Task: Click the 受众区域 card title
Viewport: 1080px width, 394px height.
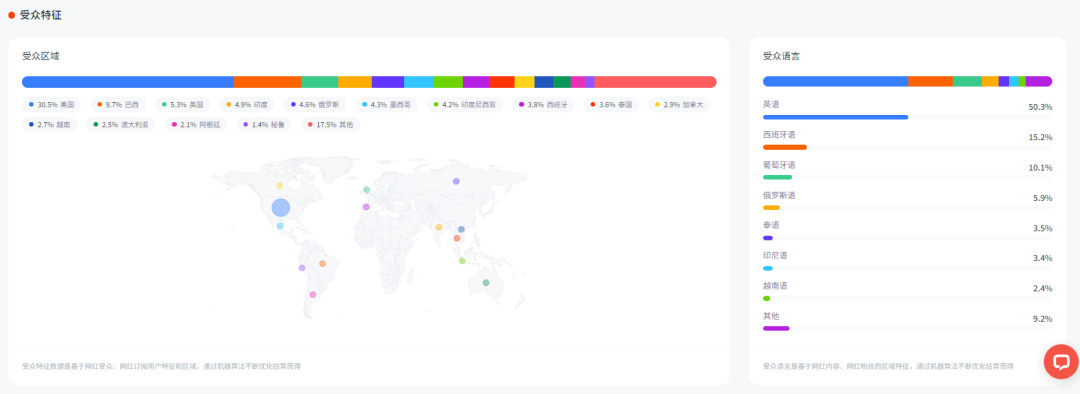Action: coord(41,56)
